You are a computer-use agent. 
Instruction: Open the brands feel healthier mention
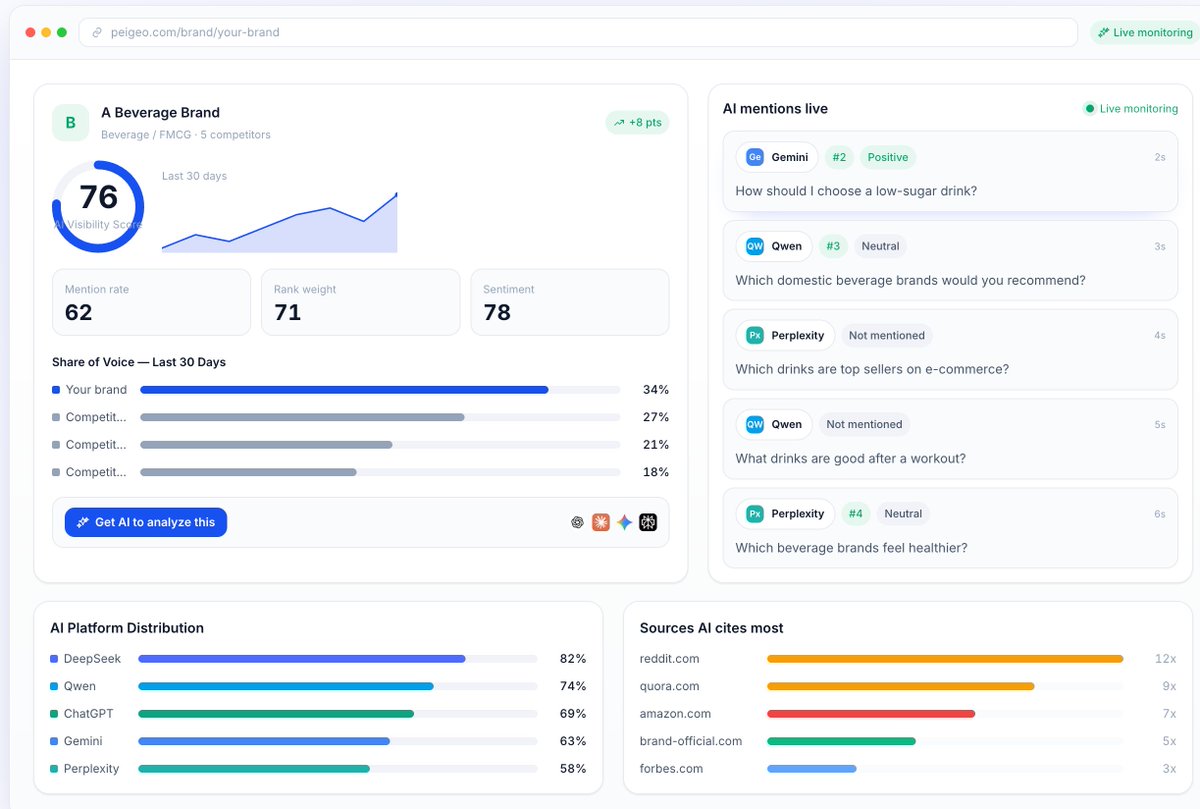click(x=950, y=527)
